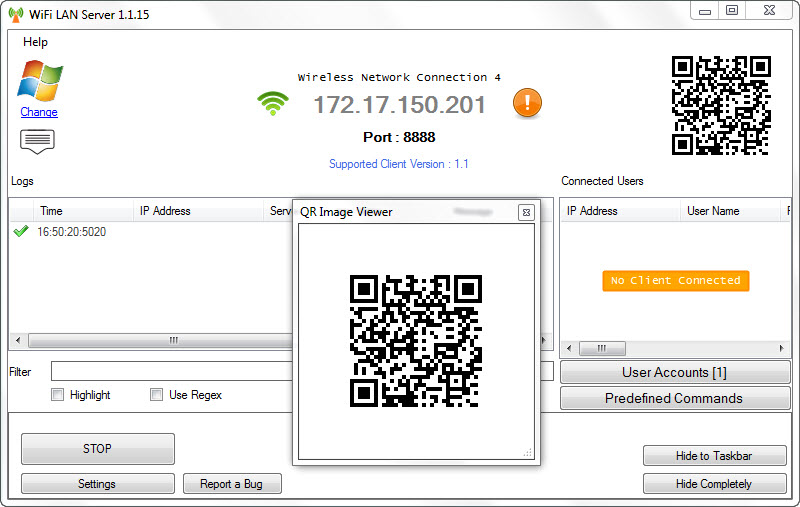Click the green WiFi signal icon

tap(273, 104)
